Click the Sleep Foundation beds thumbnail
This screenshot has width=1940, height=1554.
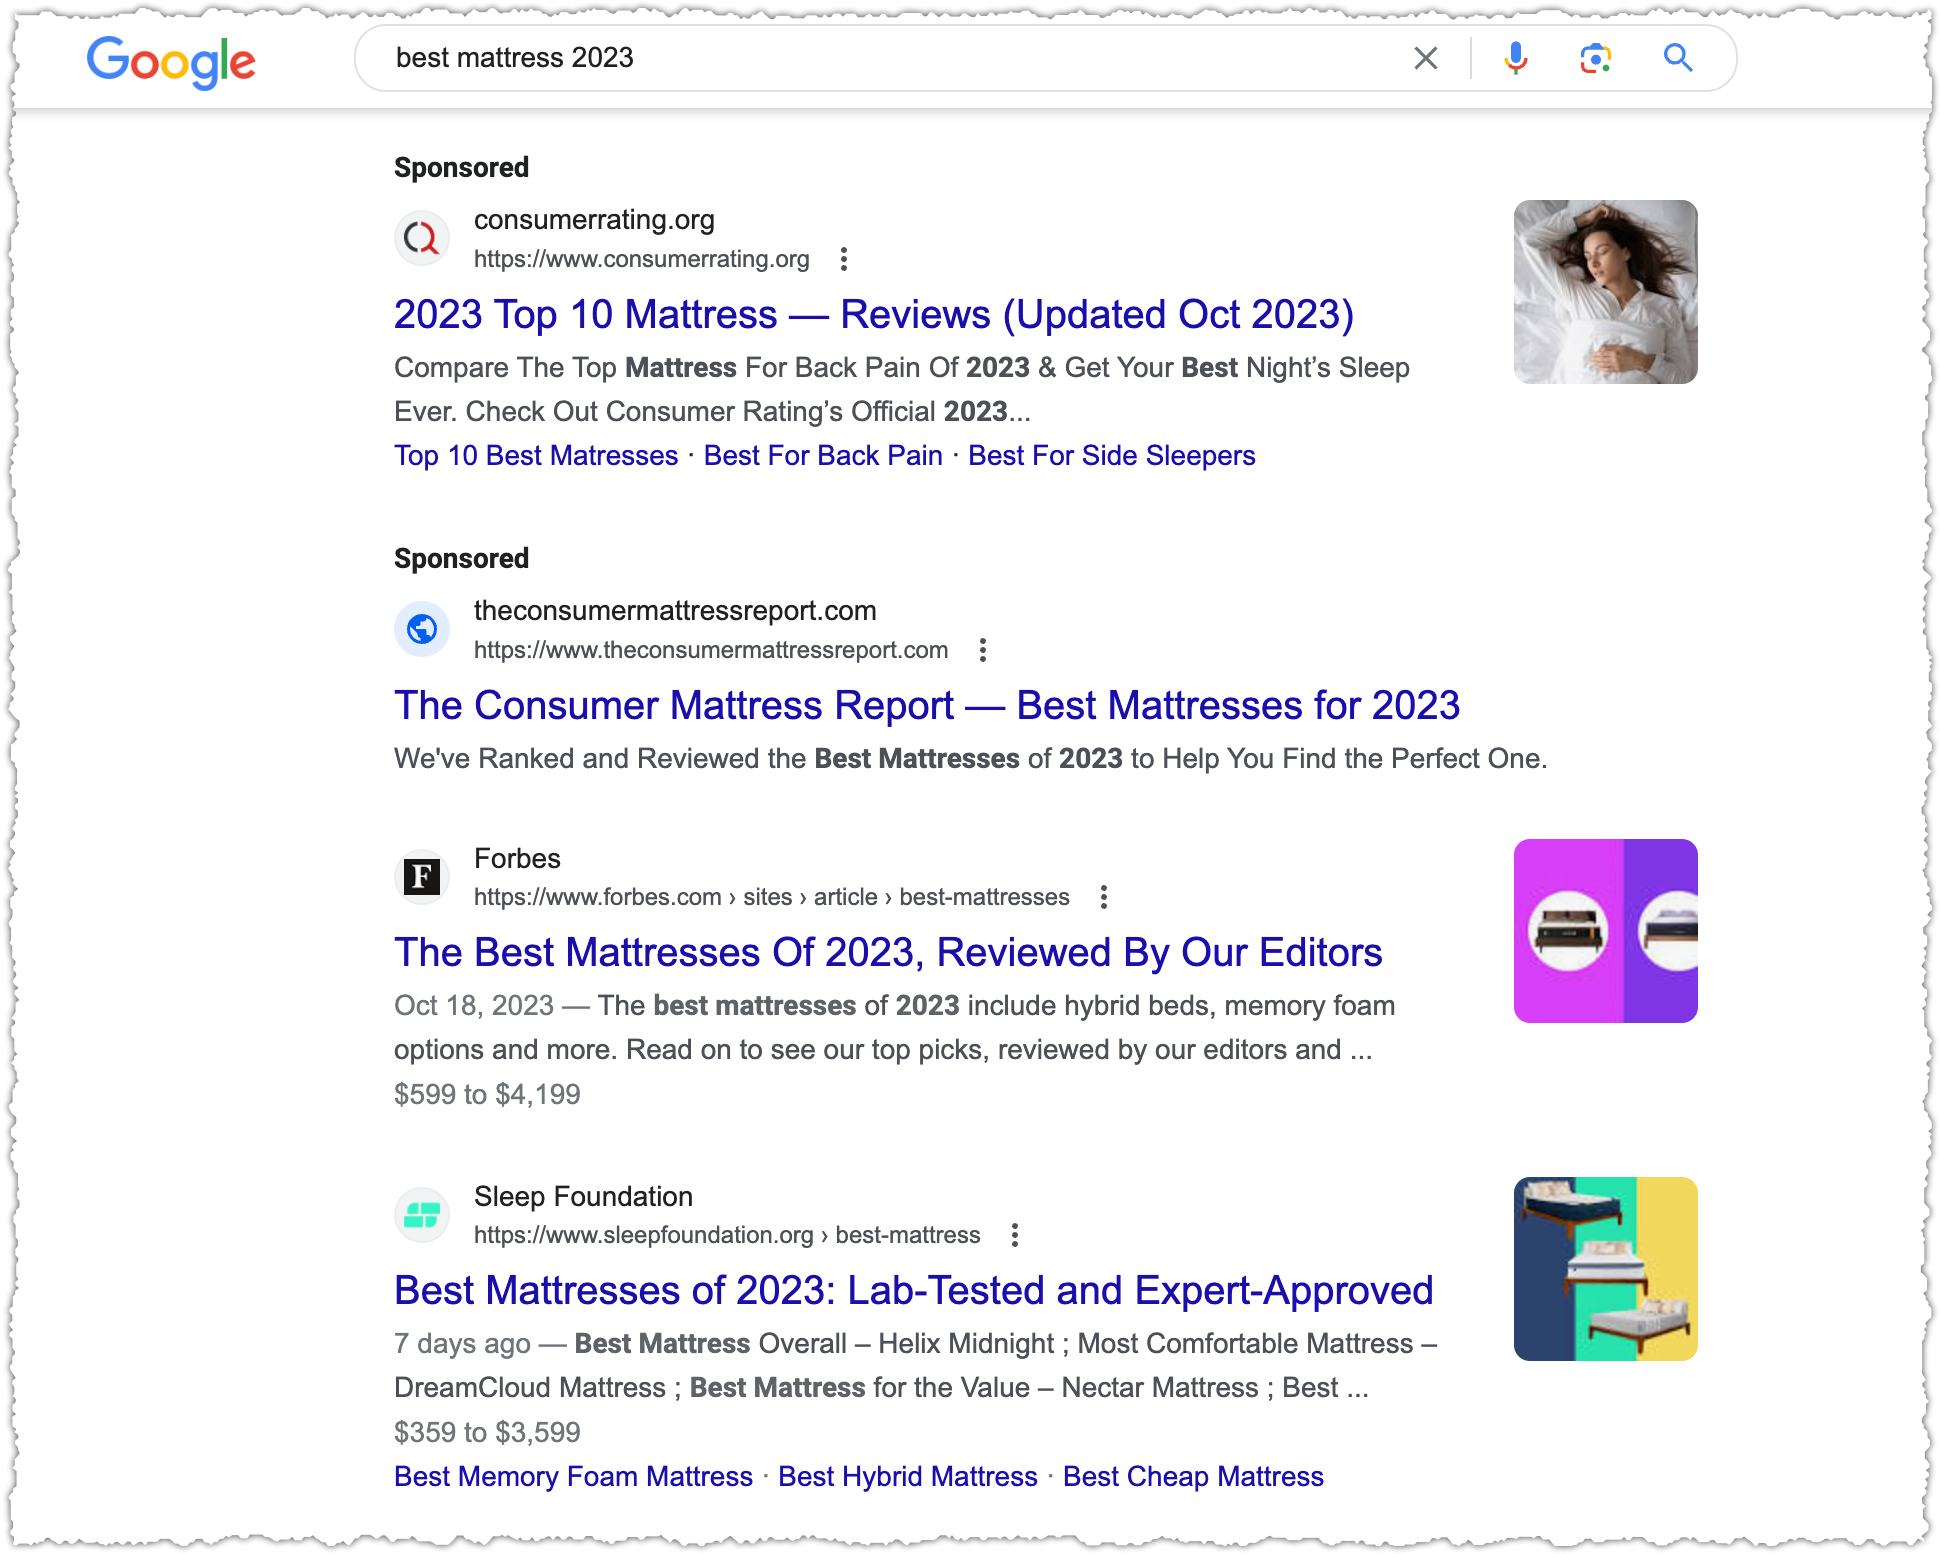pyautogui.click(x=1605, y=1269)
